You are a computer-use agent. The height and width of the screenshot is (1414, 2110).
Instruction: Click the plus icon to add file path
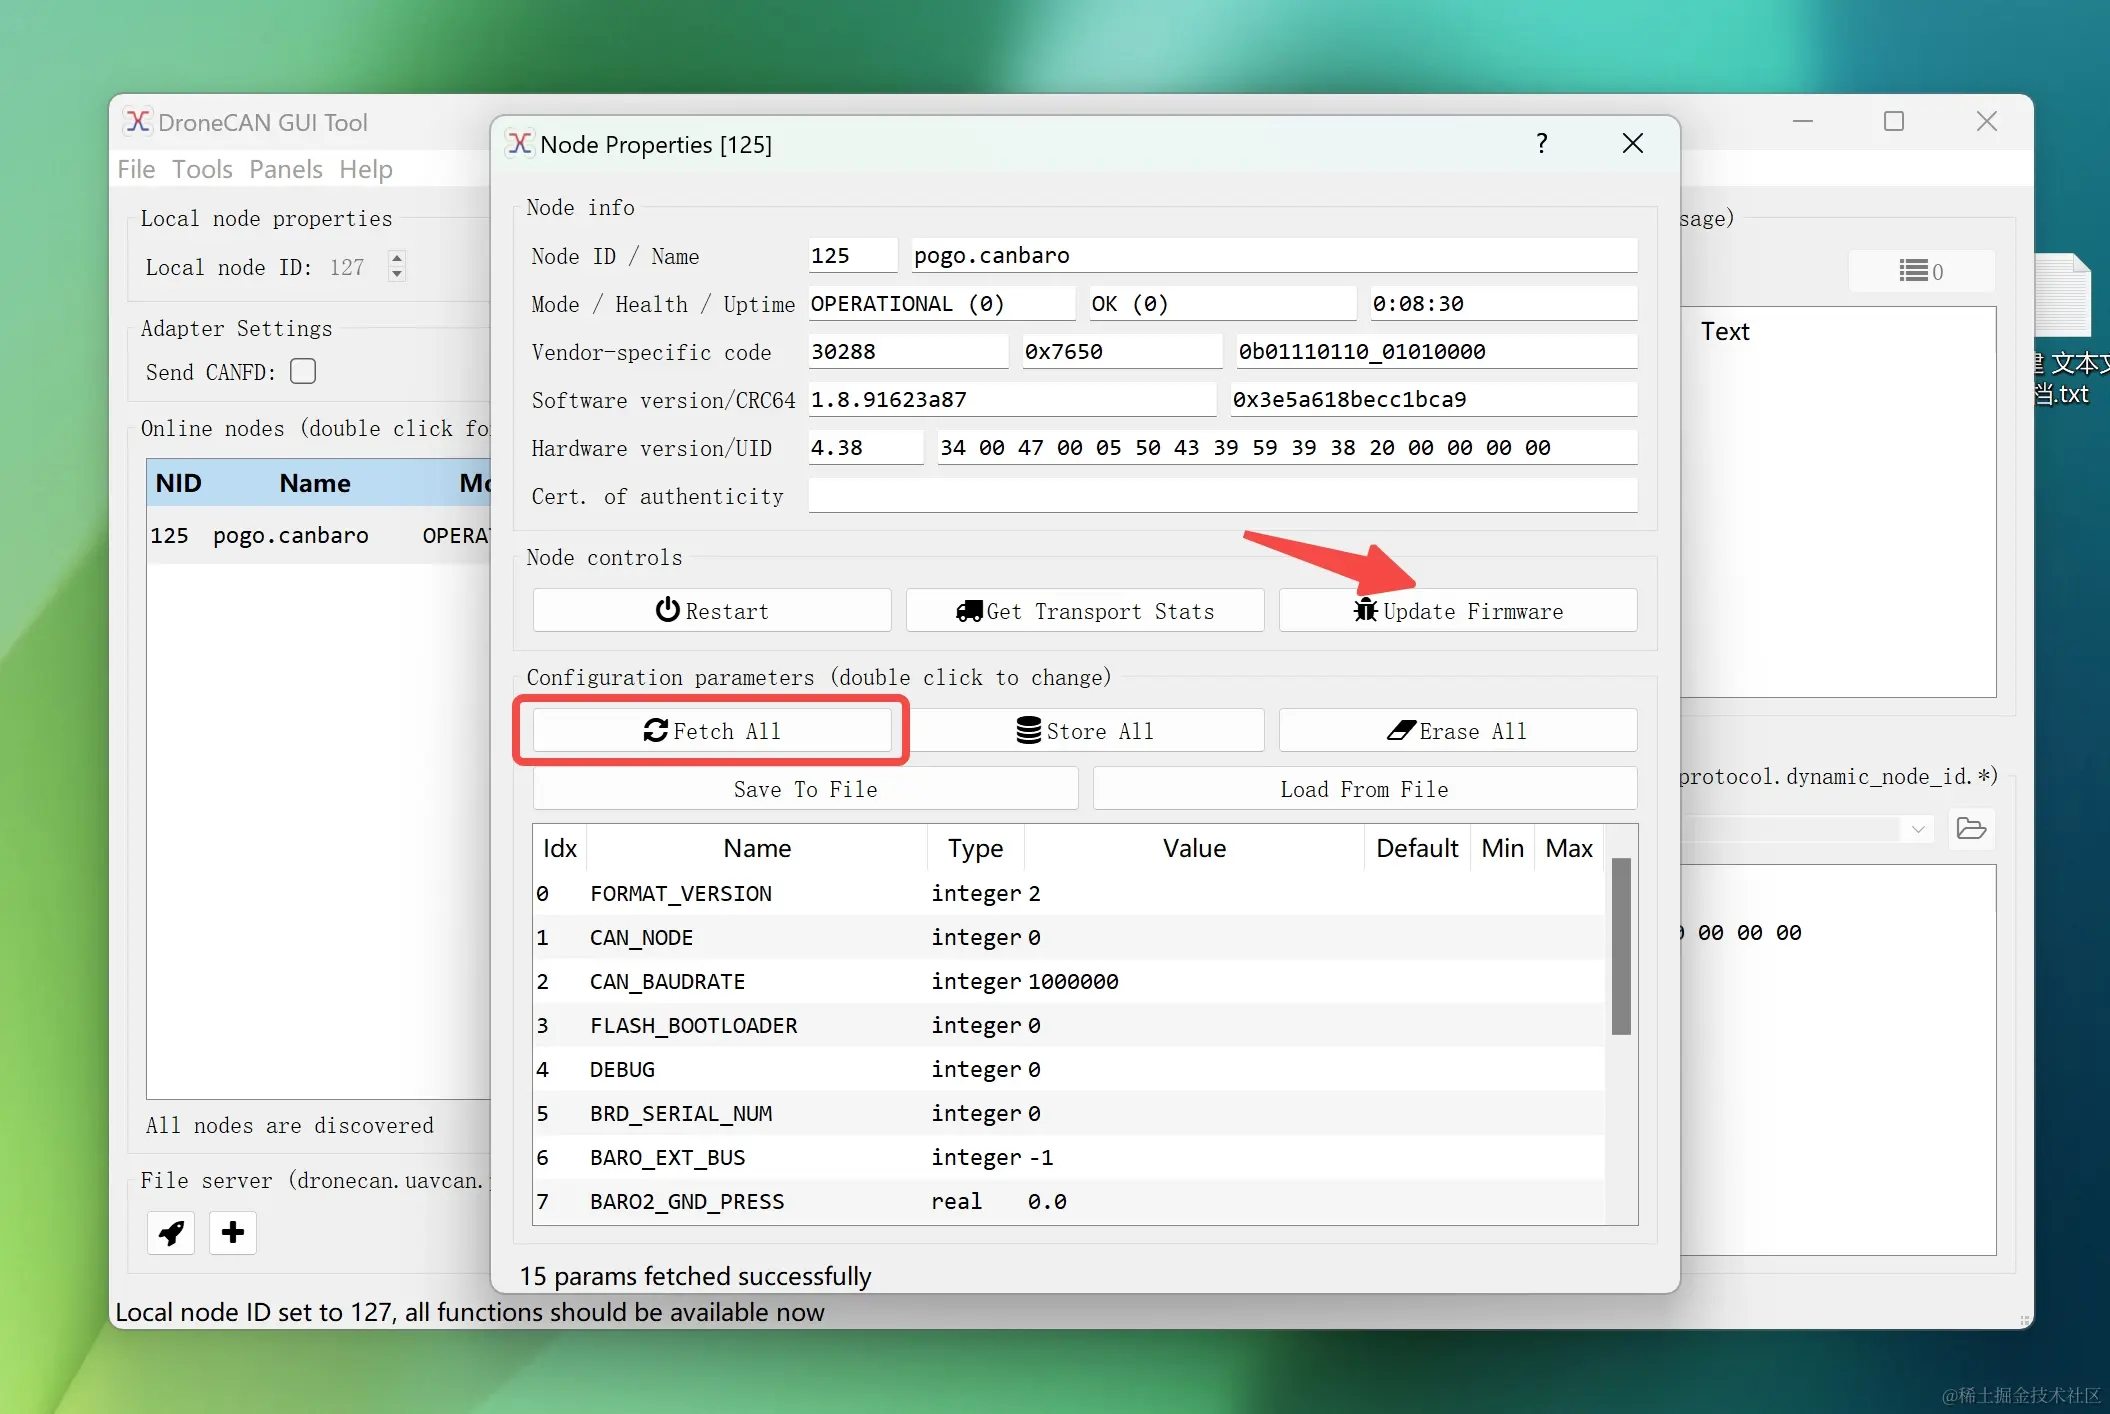coord(233,1232)
